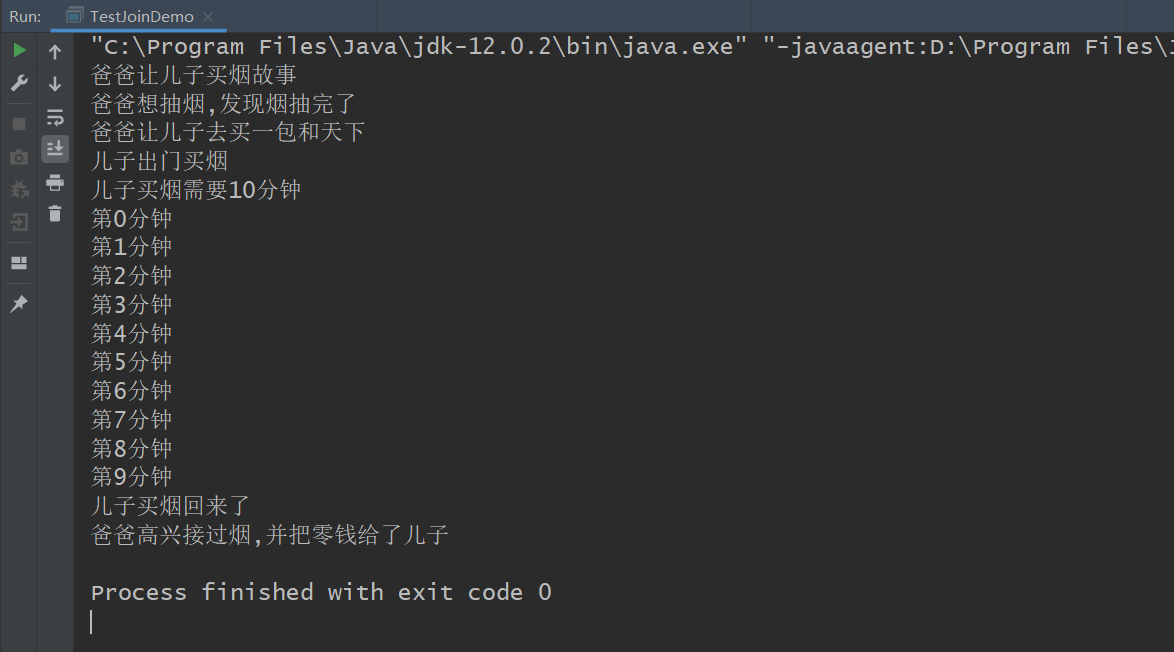1174x652 pixels.
Task: Click the "Process finished with exit code 0" line
Action: tap(321, 592)
